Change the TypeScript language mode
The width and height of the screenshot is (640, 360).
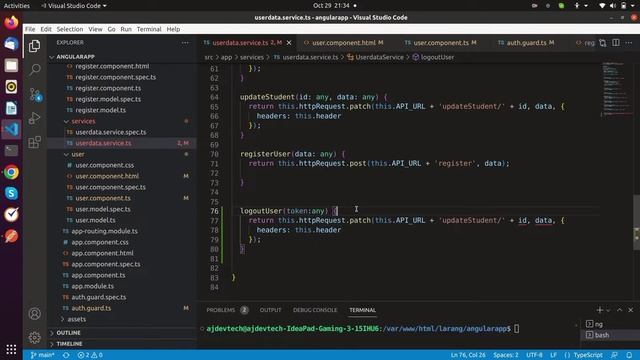(x=587, y=355)
